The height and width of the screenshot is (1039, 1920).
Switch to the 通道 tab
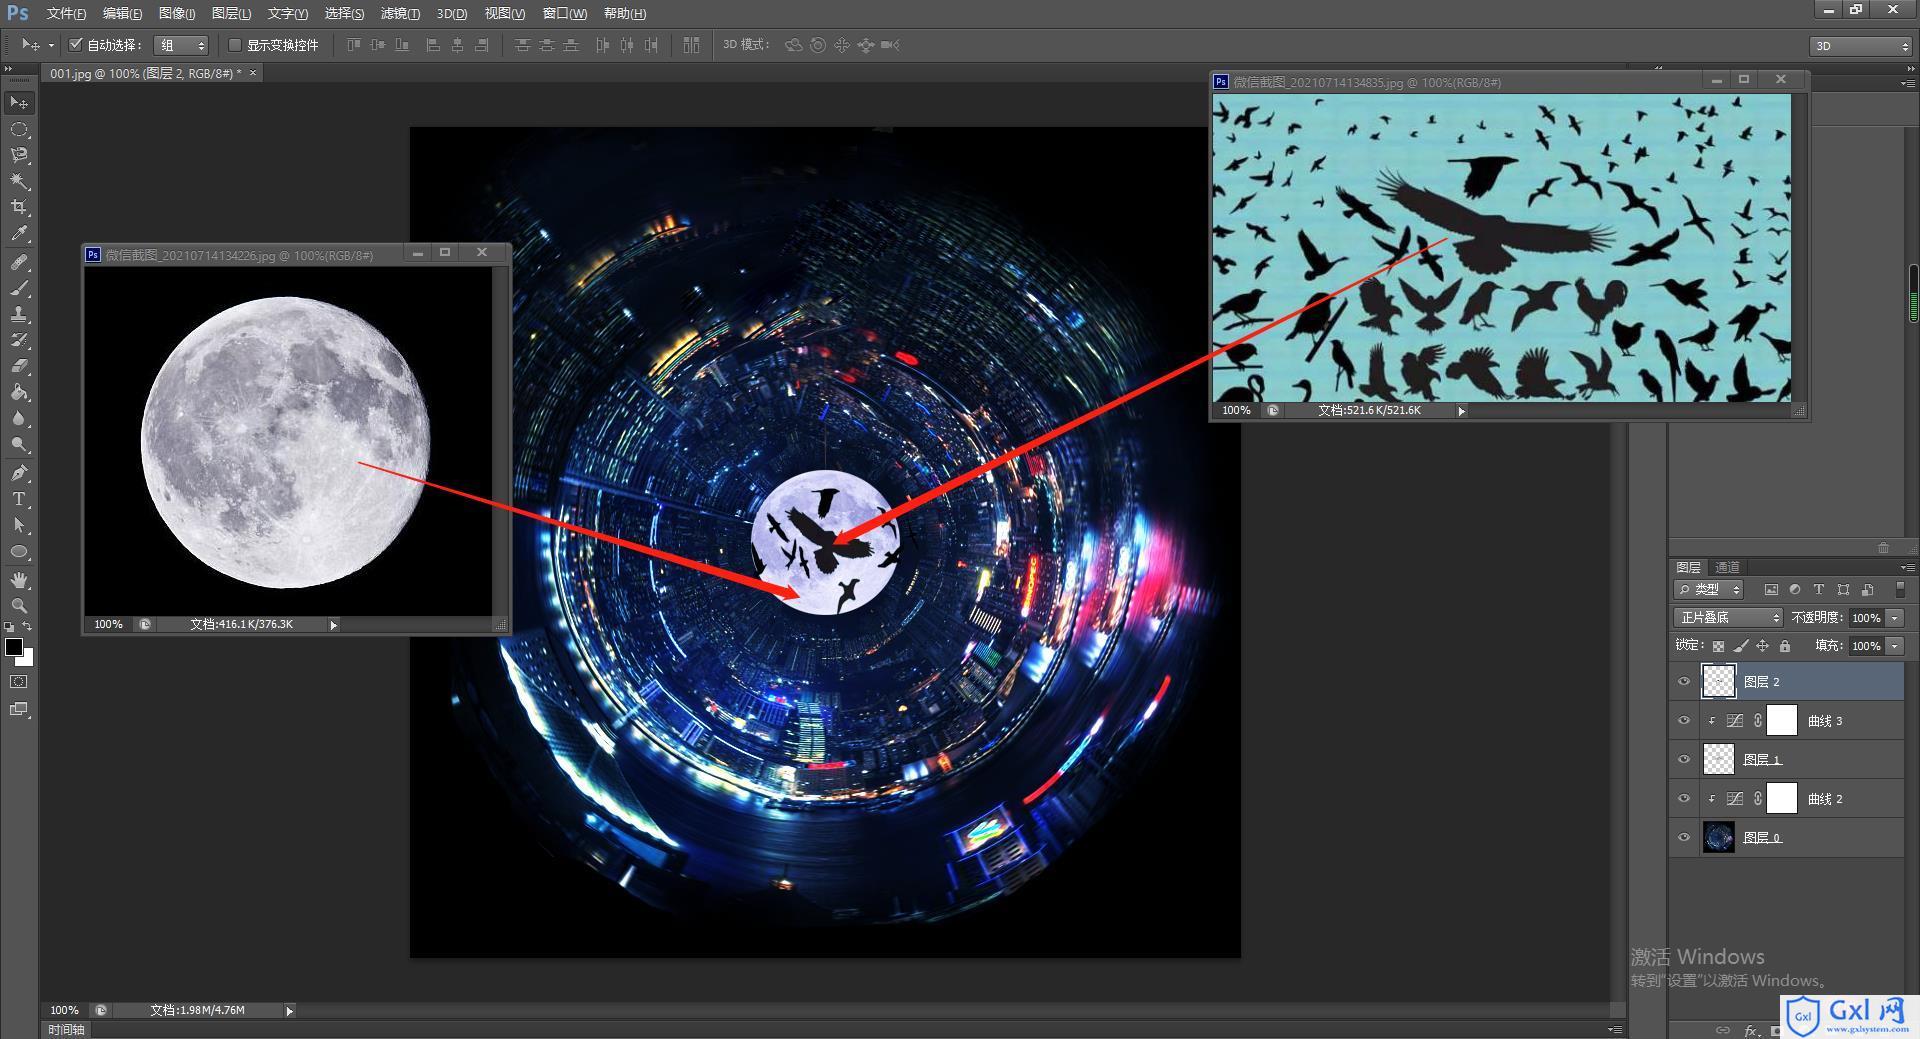coord(1727,567)
